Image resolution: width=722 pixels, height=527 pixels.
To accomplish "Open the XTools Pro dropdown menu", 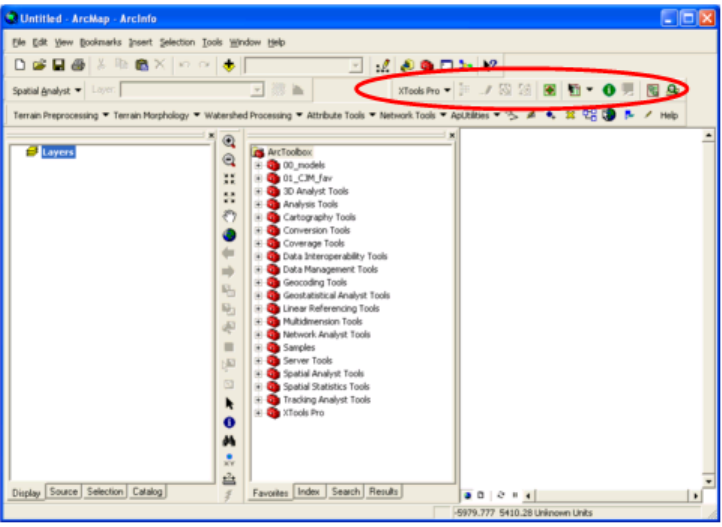I will [x=424, y=91].
